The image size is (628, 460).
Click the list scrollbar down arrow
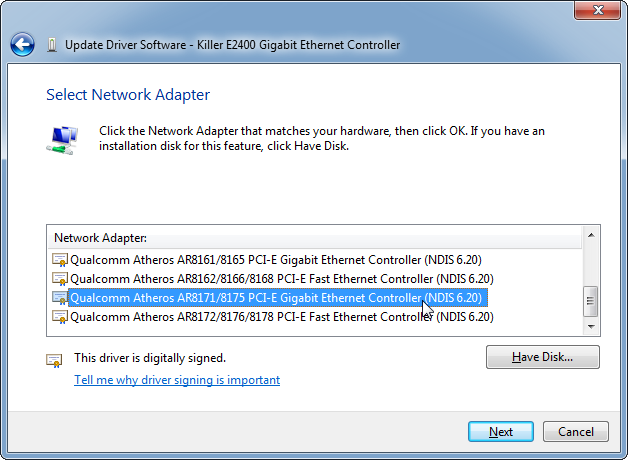591,327
